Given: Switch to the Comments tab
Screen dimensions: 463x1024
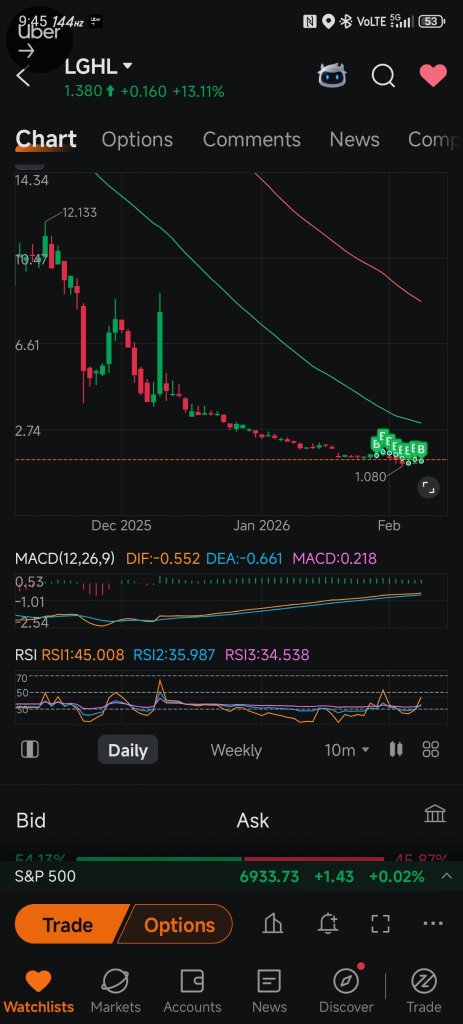Looking at the screenshot, I should coord(251,139).
